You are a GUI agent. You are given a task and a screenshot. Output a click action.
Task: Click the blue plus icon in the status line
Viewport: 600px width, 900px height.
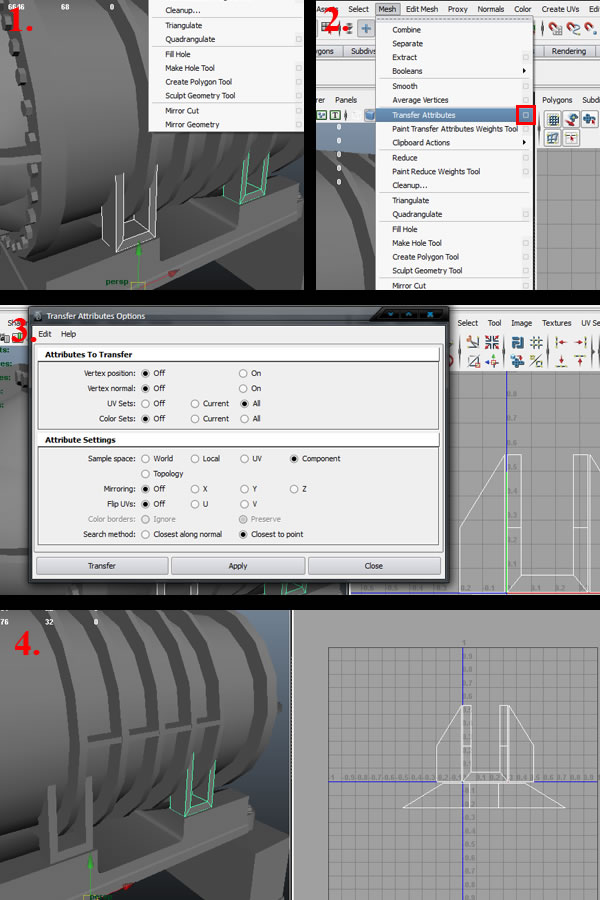point(365,28)
